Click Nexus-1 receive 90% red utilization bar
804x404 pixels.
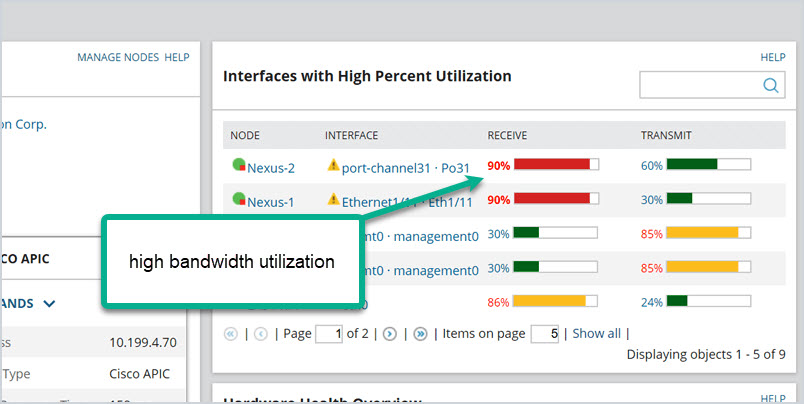(556, 198)
